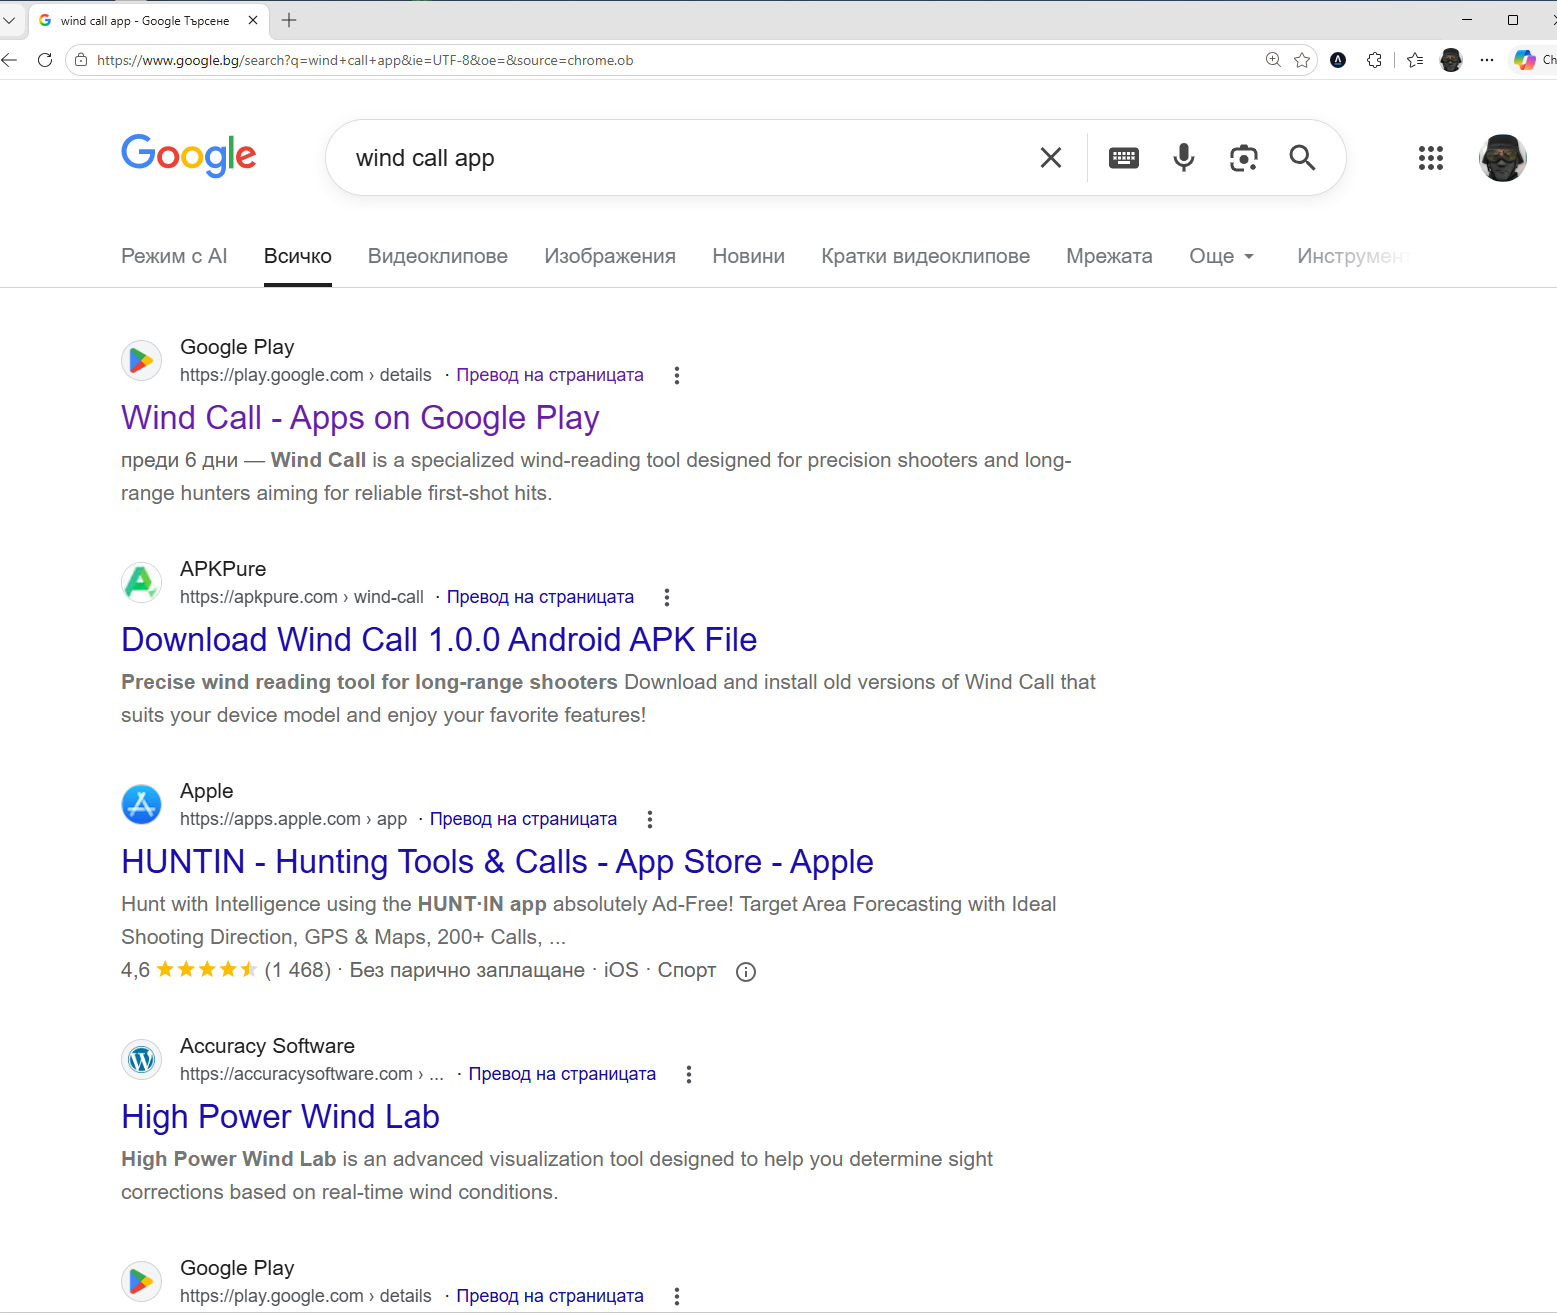This screenshot has width=1557, height=1313.
Task: Expand the Още dropdown
Action: tap(1221, 256)
